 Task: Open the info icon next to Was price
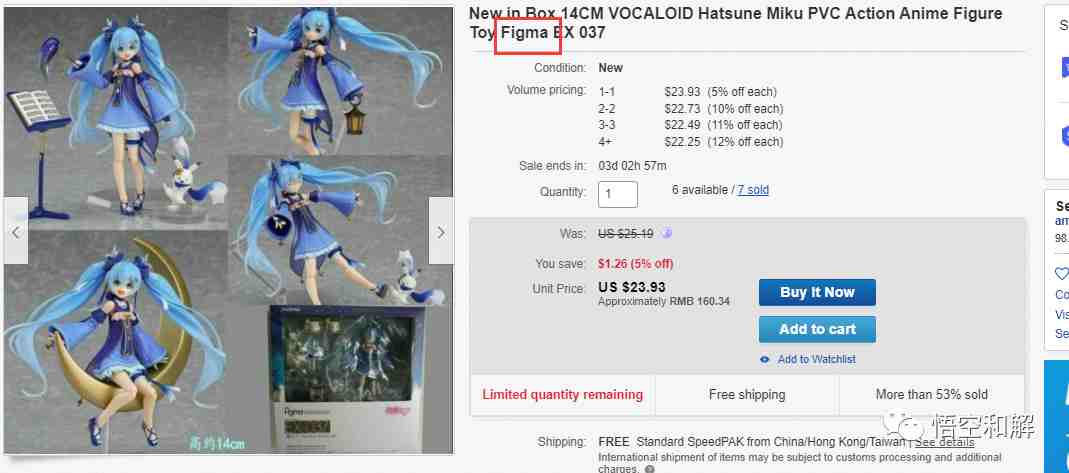[666, 234]
